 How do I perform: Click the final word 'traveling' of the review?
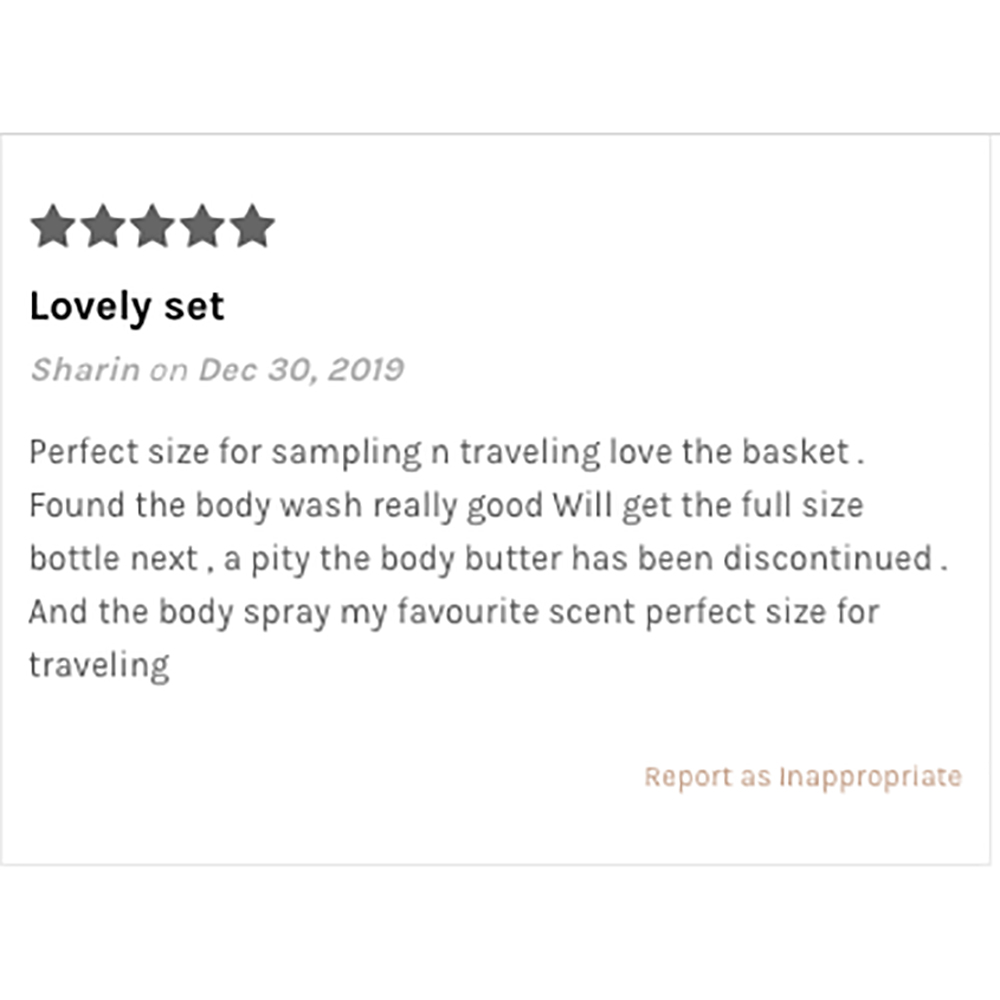coord(99,666)
